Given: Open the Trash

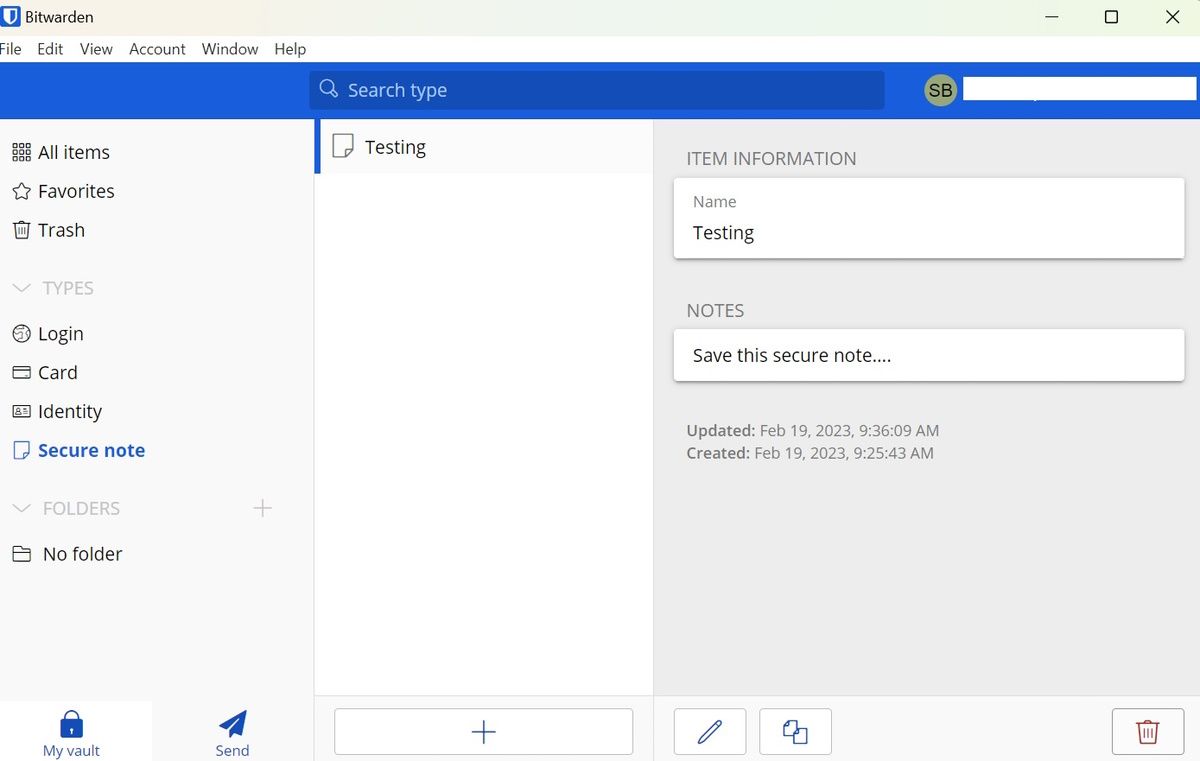Looking at the screenshot, I should point(48,230).
